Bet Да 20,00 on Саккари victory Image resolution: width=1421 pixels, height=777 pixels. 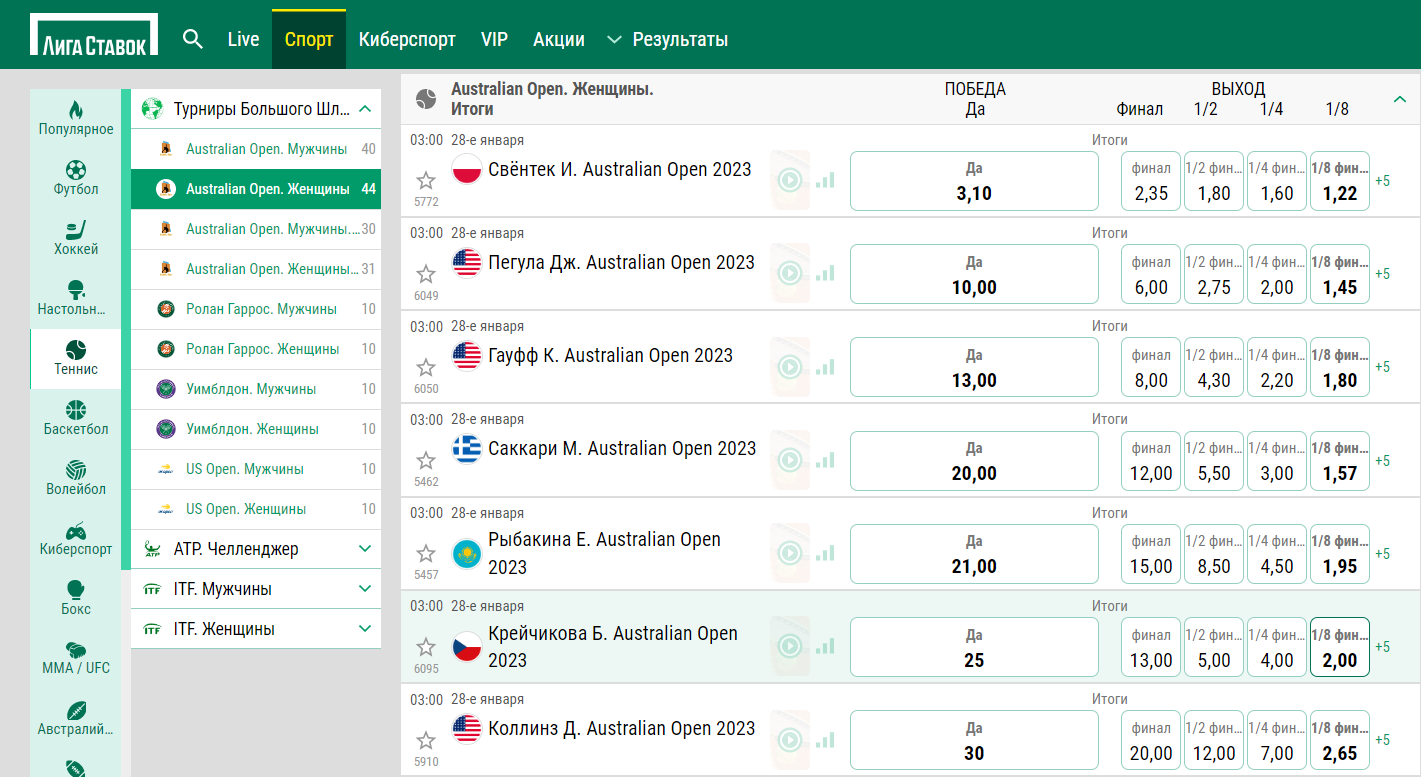click(x=974, y=461)
